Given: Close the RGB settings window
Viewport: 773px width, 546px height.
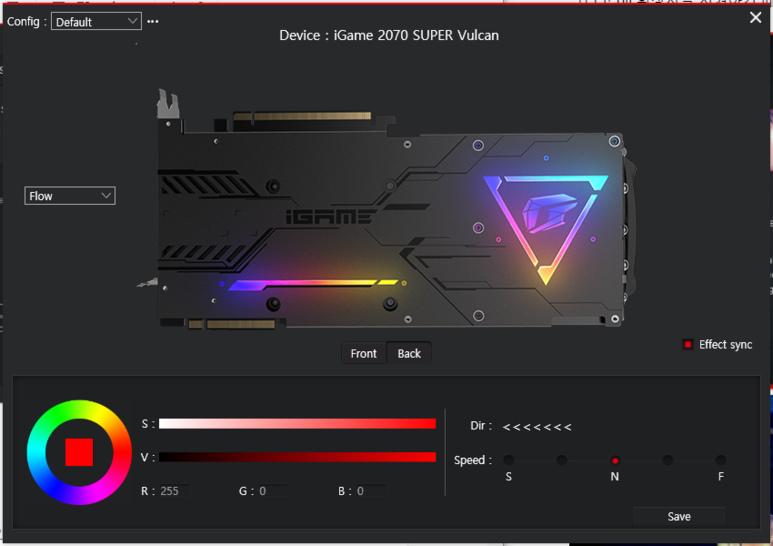Looking at the screenshot, I should click(x=755, y=17).
